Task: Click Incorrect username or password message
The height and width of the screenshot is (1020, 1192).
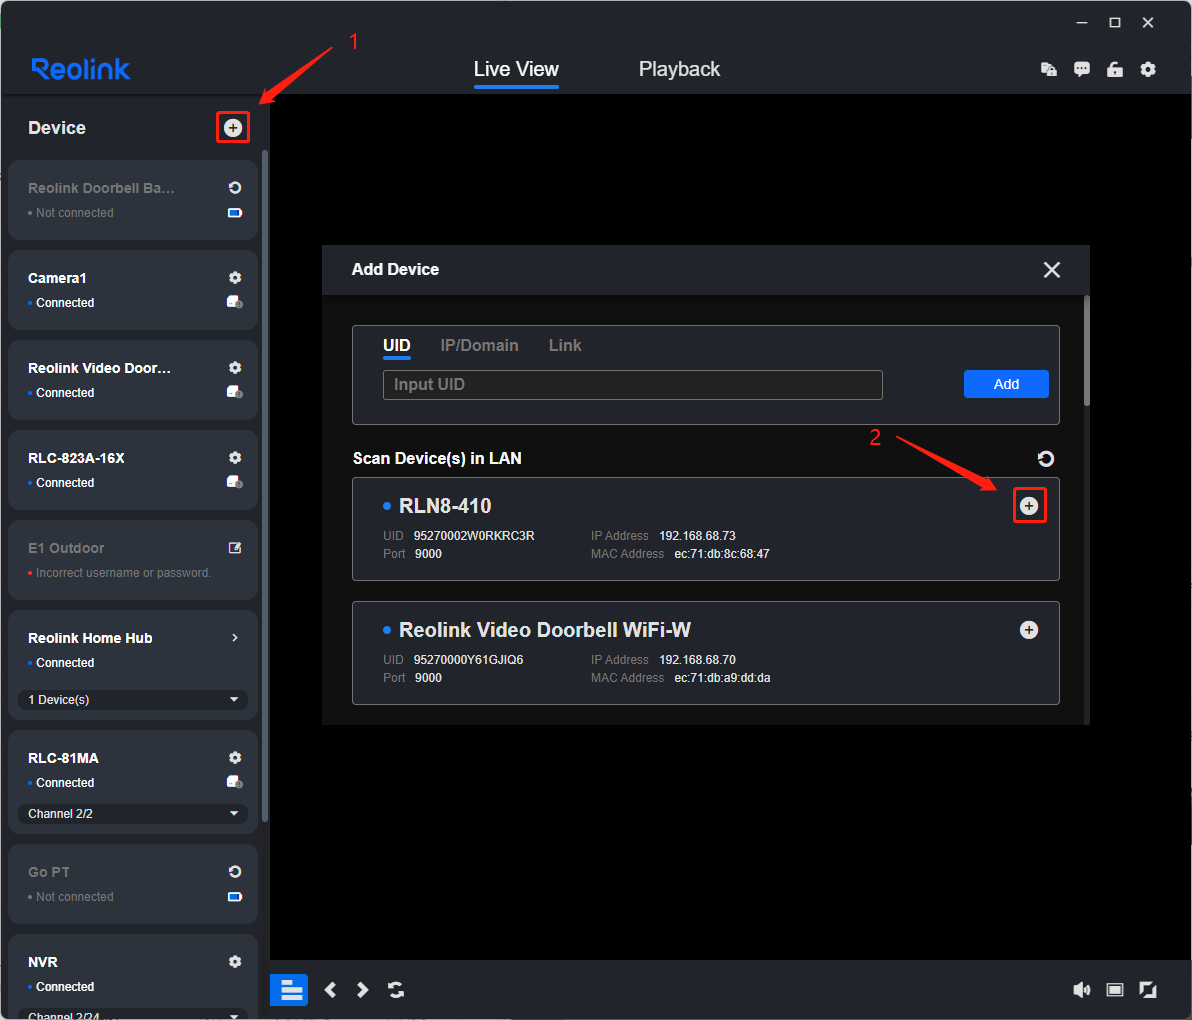Action: point(123,573)
